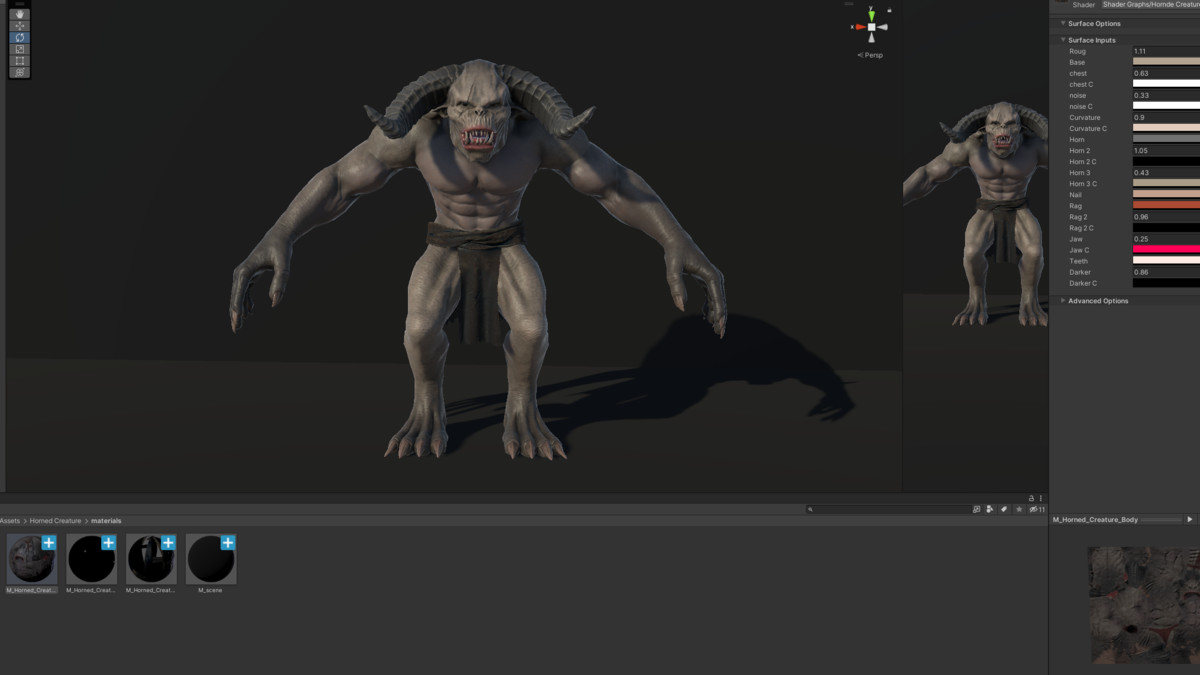Edit the Darker value 0.86
The width and height of the screenshot is (1200, 675).
coord(1166,271)
